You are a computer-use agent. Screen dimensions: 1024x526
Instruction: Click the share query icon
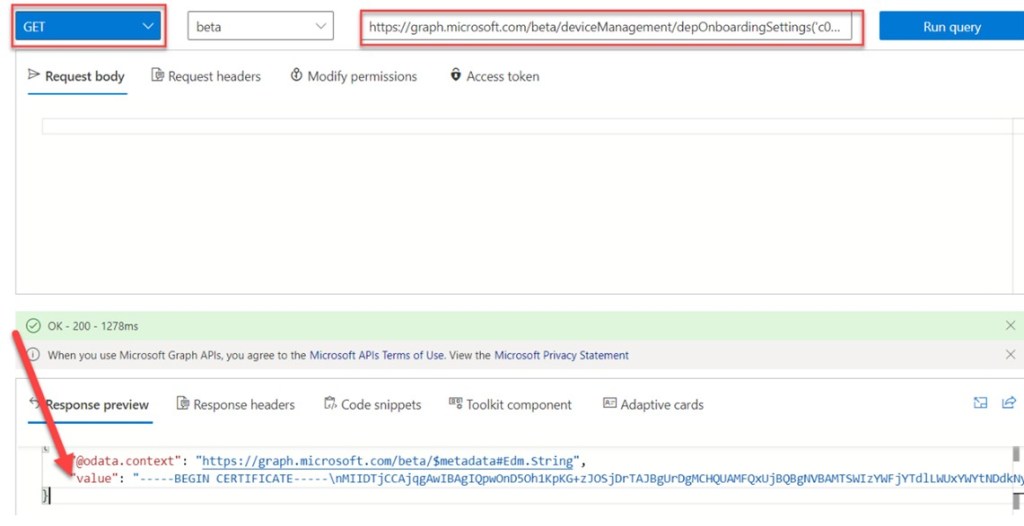point(1007,403)
